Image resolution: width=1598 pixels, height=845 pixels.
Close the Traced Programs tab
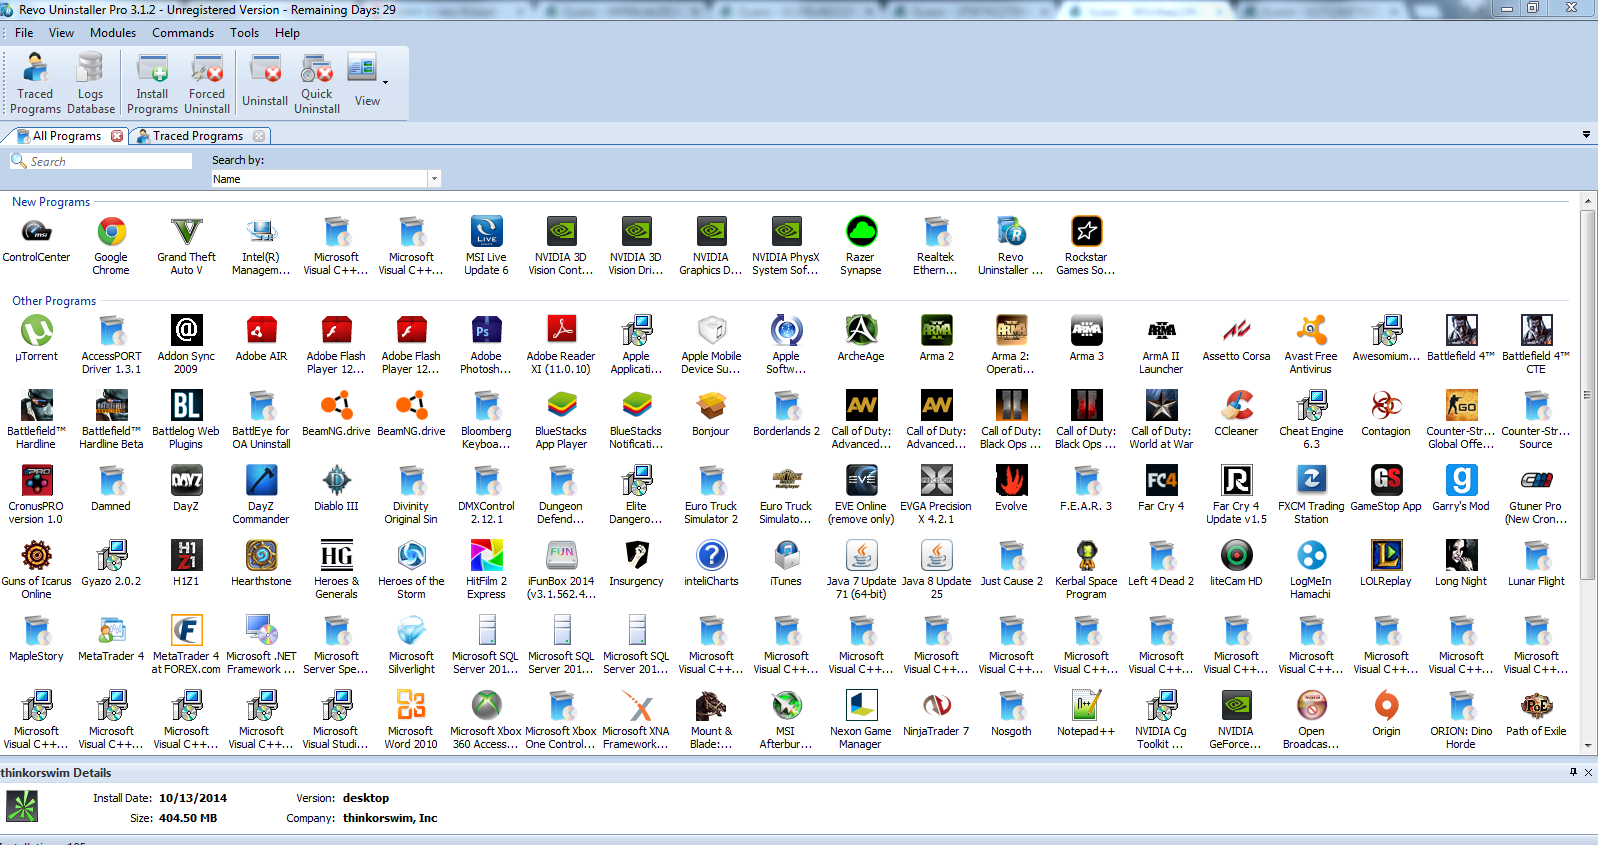(259, 136)
